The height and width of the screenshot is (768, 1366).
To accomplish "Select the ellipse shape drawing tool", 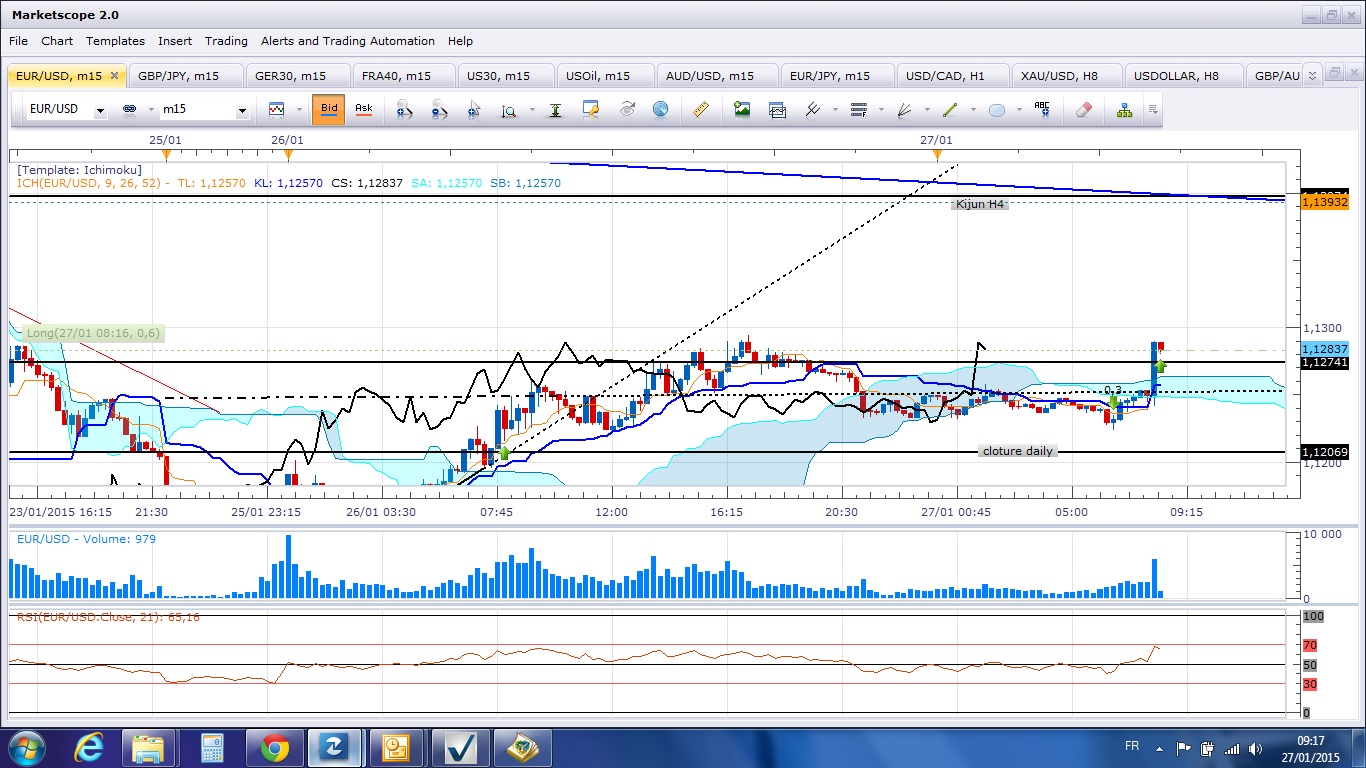I will (x=996, y=109).
